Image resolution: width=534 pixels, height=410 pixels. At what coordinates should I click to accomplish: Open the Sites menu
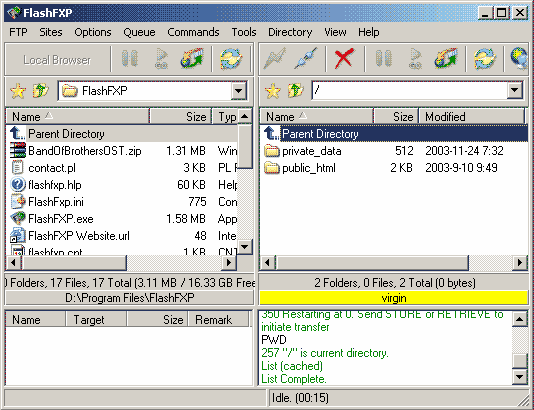(x=51, y=32)
